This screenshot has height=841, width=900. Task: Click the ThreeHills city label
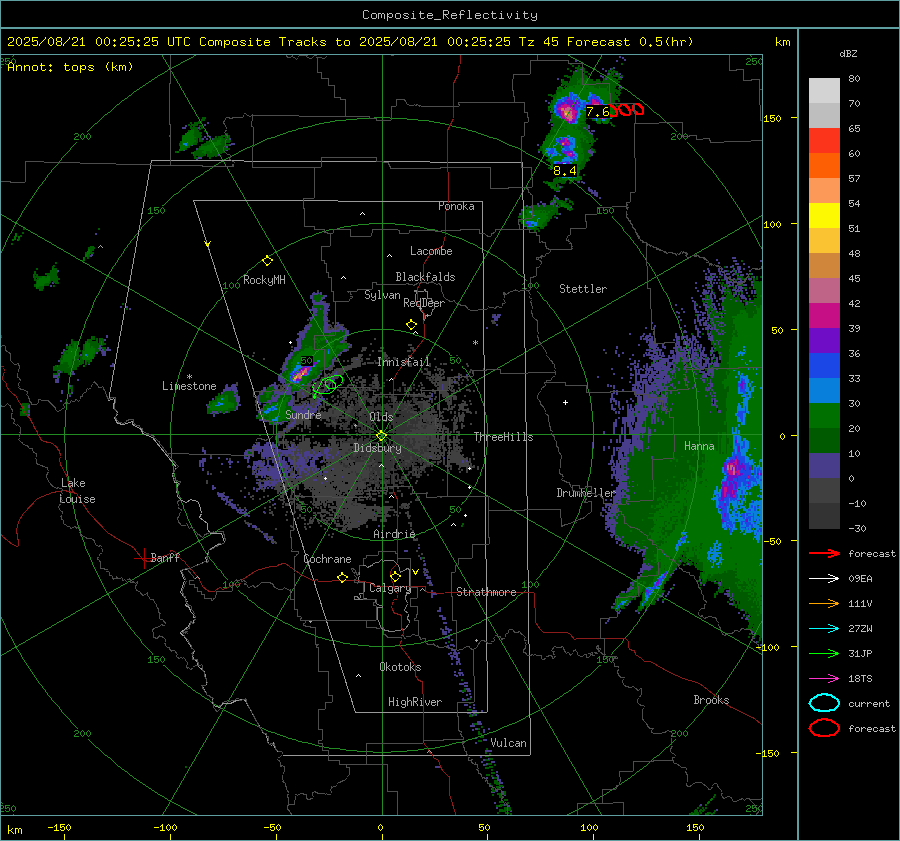[x=503, y=437]
